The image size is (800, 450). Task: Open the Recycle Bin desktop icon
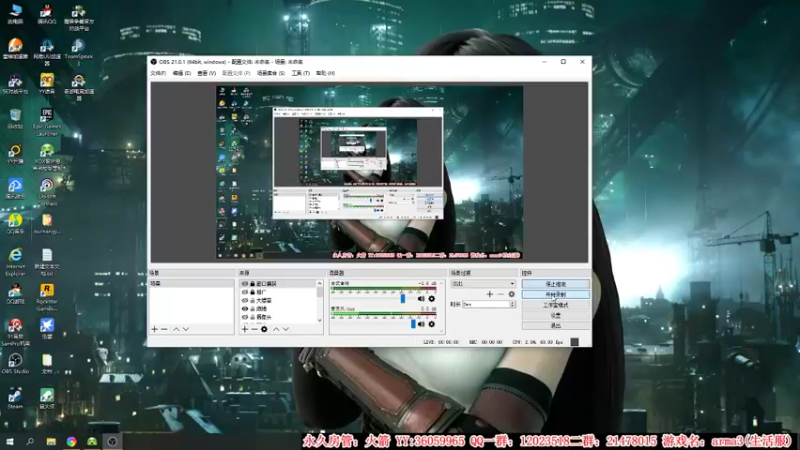[15, 118]
